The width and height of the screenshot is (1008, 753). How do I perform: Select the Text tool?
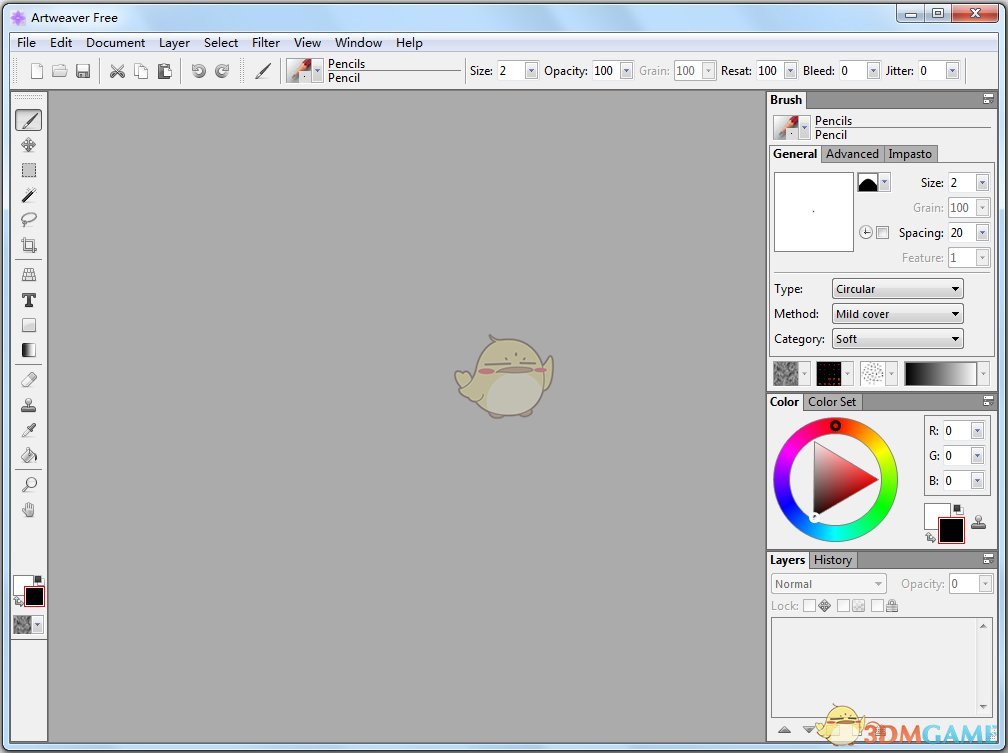[x=28, y=300]
